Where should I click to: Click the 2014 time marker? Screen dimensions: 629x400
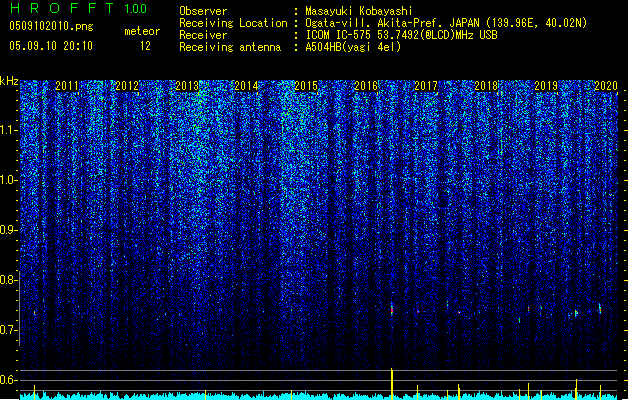click(x=246, y=86)
